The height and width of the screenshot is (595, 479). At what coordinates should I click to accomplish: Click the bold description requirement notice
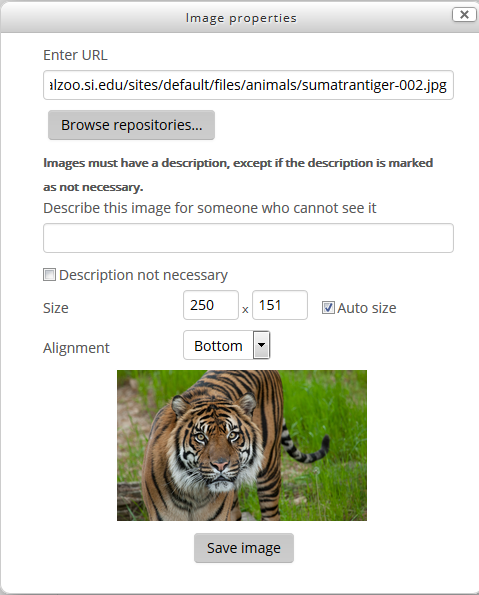tap(238, 175)
